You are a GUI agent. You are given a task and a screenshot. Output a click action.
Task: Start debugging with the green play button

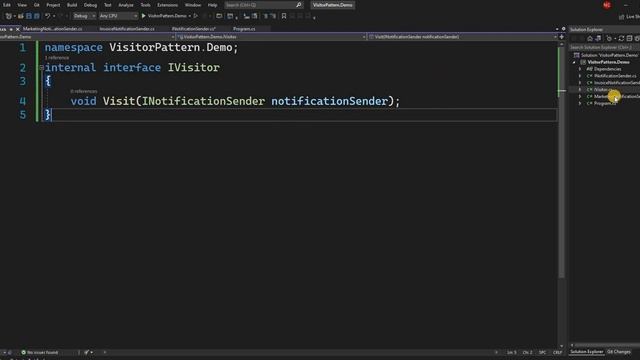[144, 16]
